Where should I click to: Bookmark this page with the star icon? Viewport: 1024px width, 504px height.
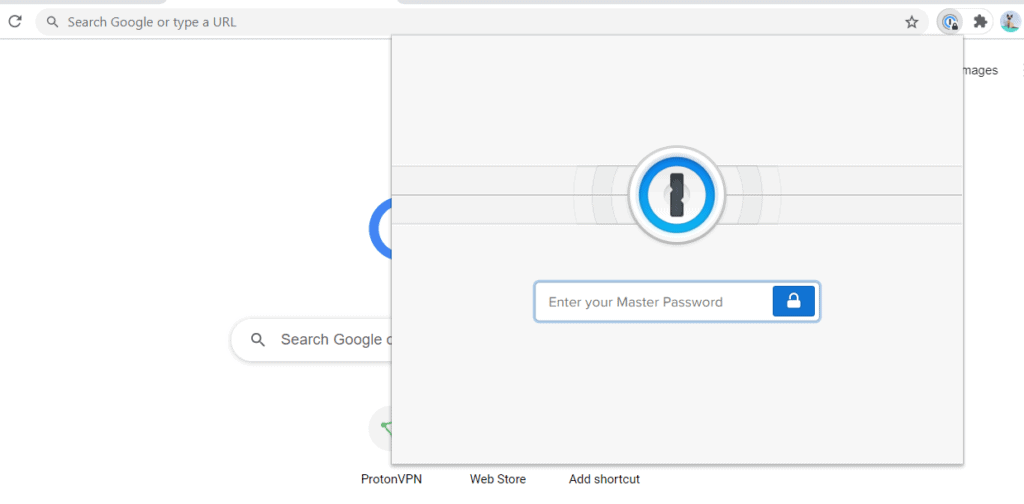[911, 22]
